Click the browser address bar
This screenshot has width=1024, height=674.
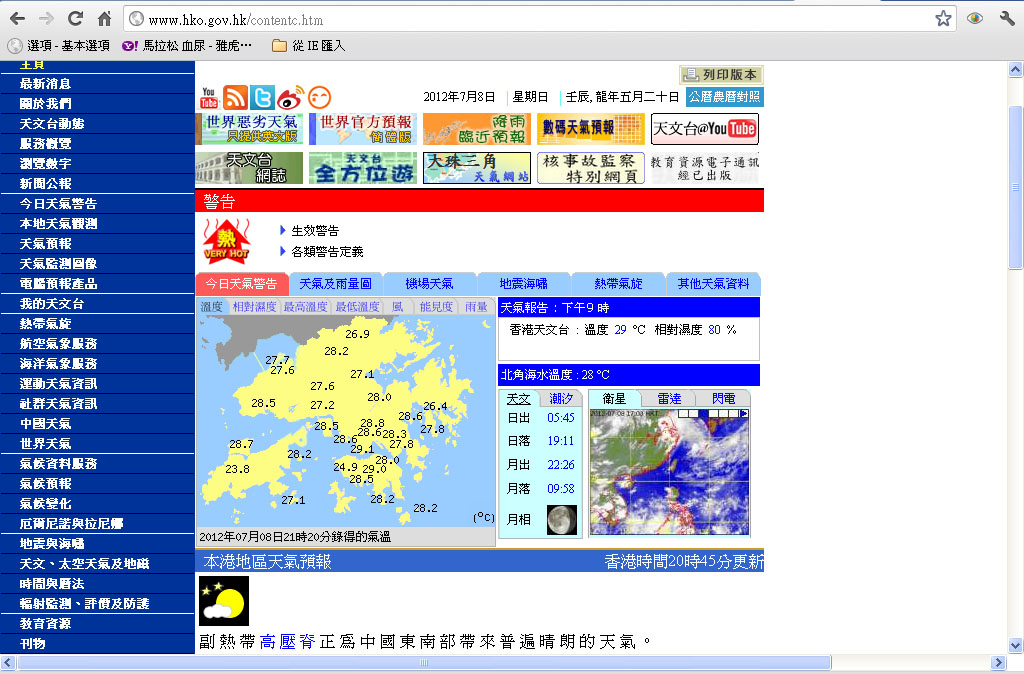tap(530, 19)
